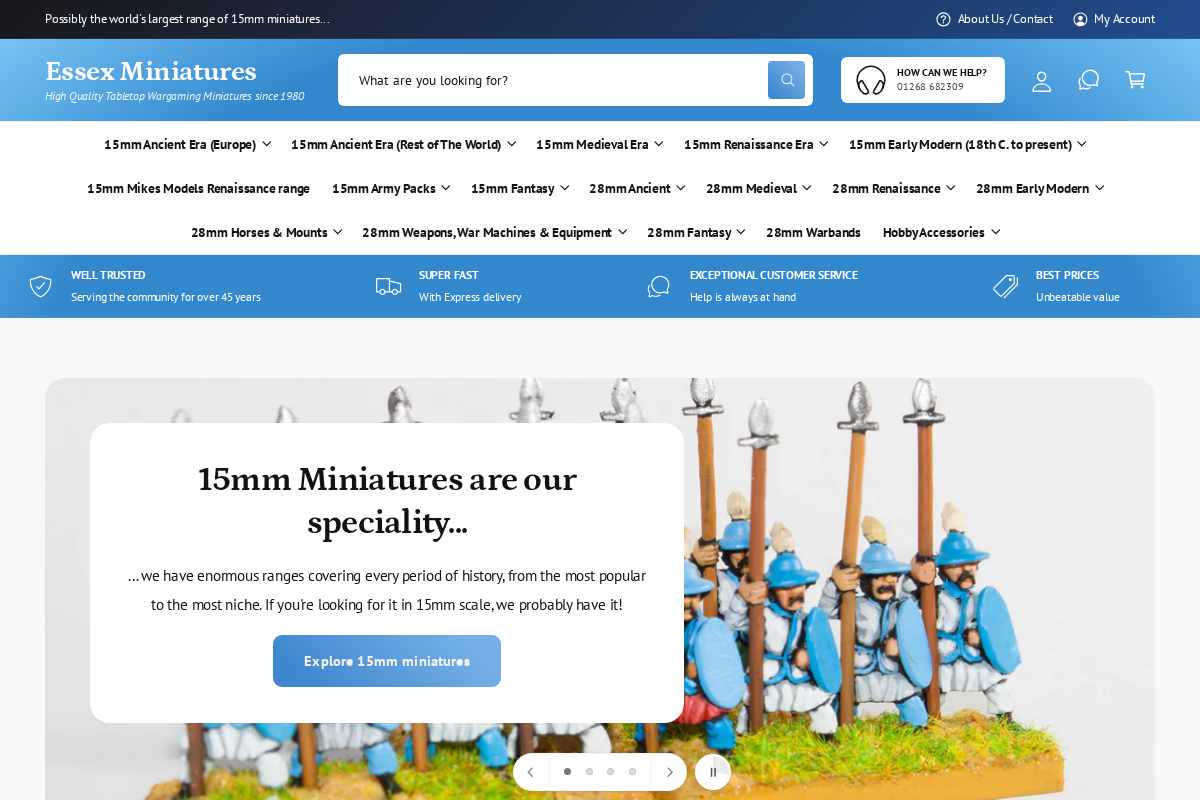Image resolution: width=1200 pixels, height=800 pixels.
Task: Click the price tag icon beside BEST PRICES
Action: (x=1004, y=286)
